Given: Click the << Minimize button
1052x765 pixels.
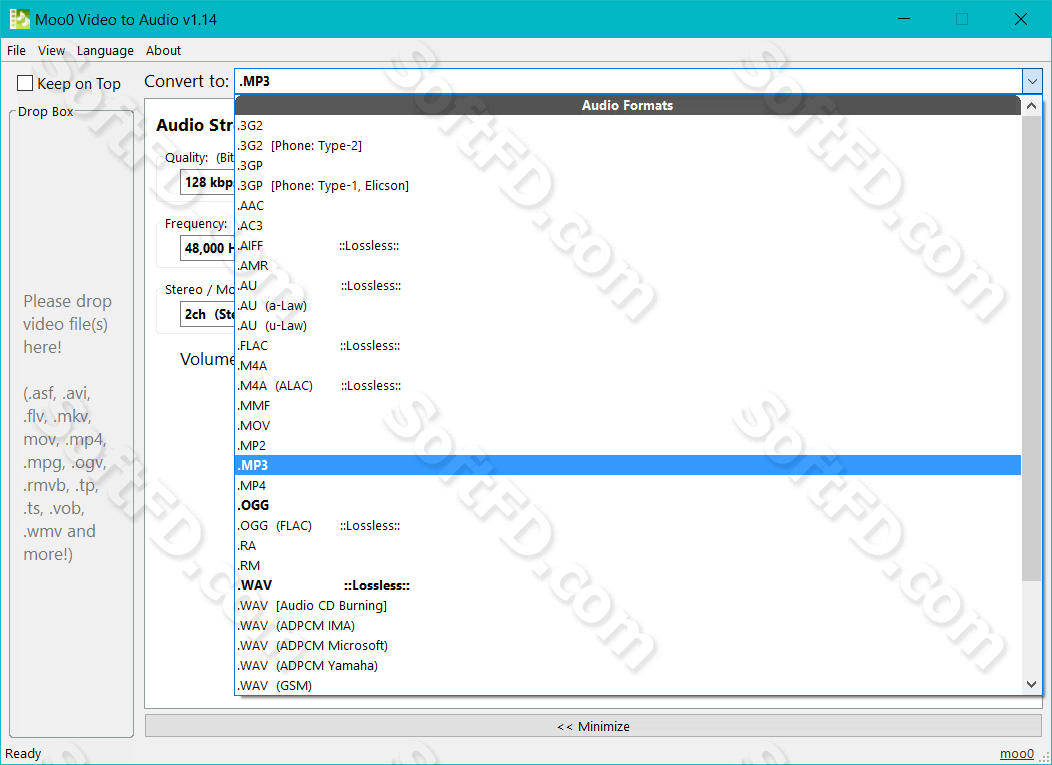Looking at the screenshot, I should click(593, 726).
